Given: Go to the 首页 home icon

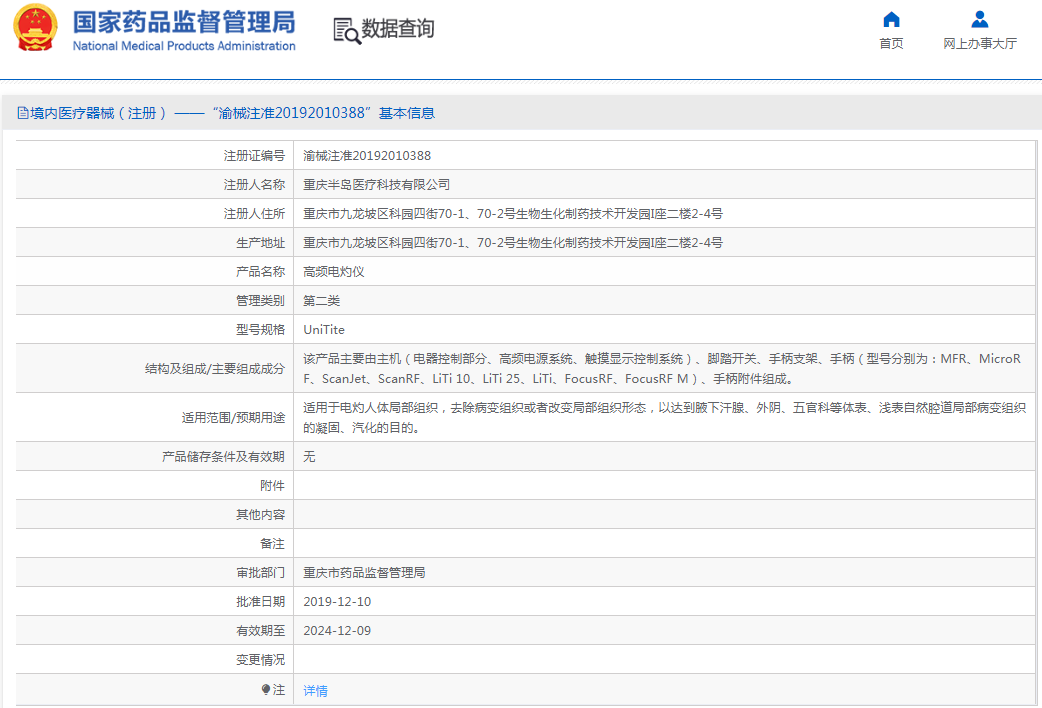Looking at the screenshot, I should tap(891, 19).
